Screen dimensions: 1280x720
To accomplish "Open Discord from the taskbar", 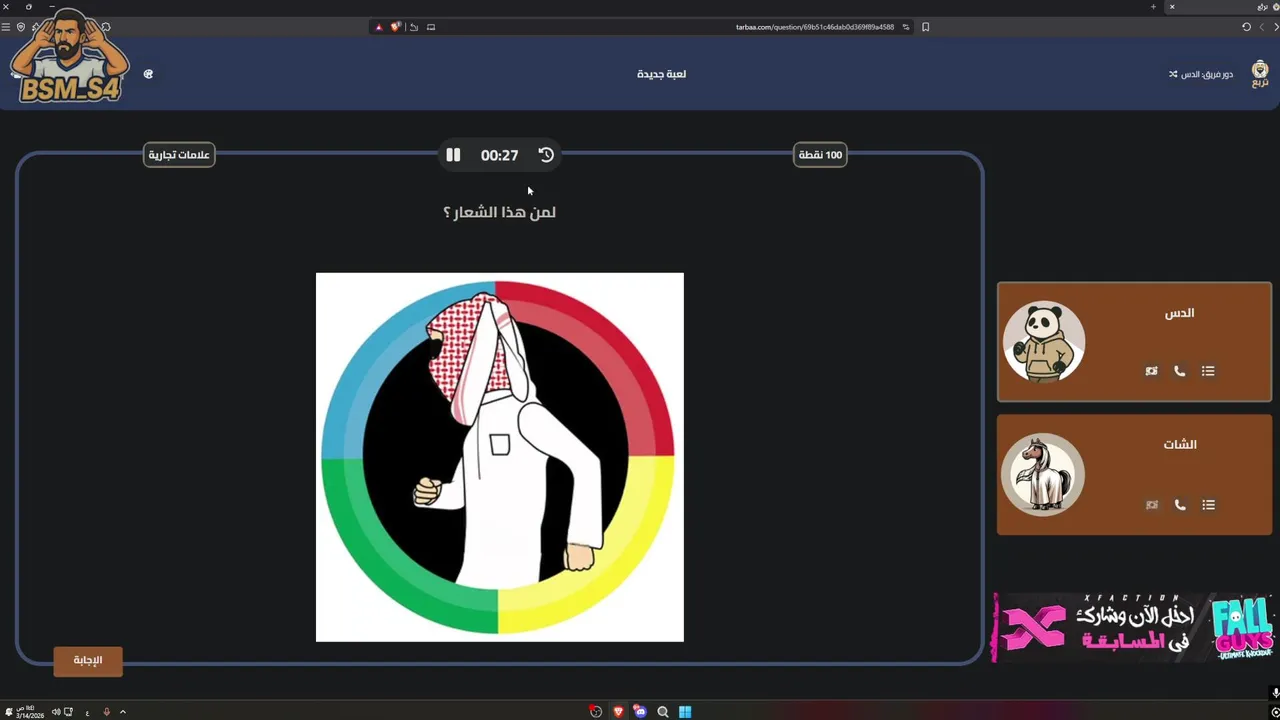I will click(x=640, y=712).
